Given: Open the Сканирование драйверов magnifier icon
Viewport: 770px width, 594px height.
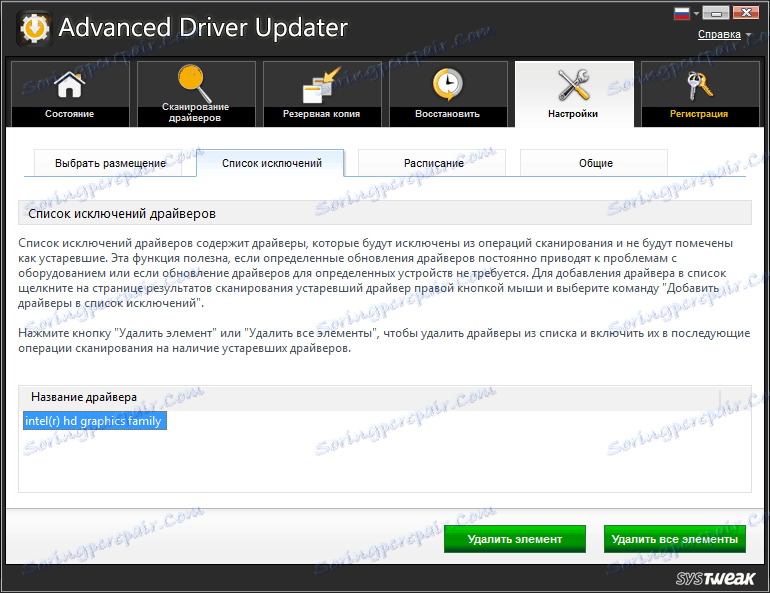Looking at the screenshot, I should (195, 83).
